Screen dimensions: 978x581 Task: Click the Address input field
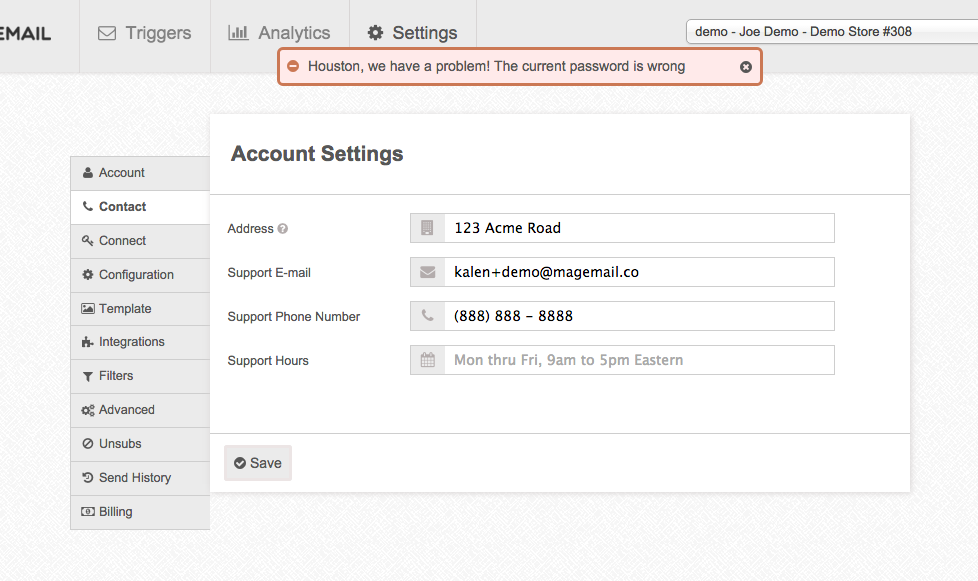tap(638, 228)
